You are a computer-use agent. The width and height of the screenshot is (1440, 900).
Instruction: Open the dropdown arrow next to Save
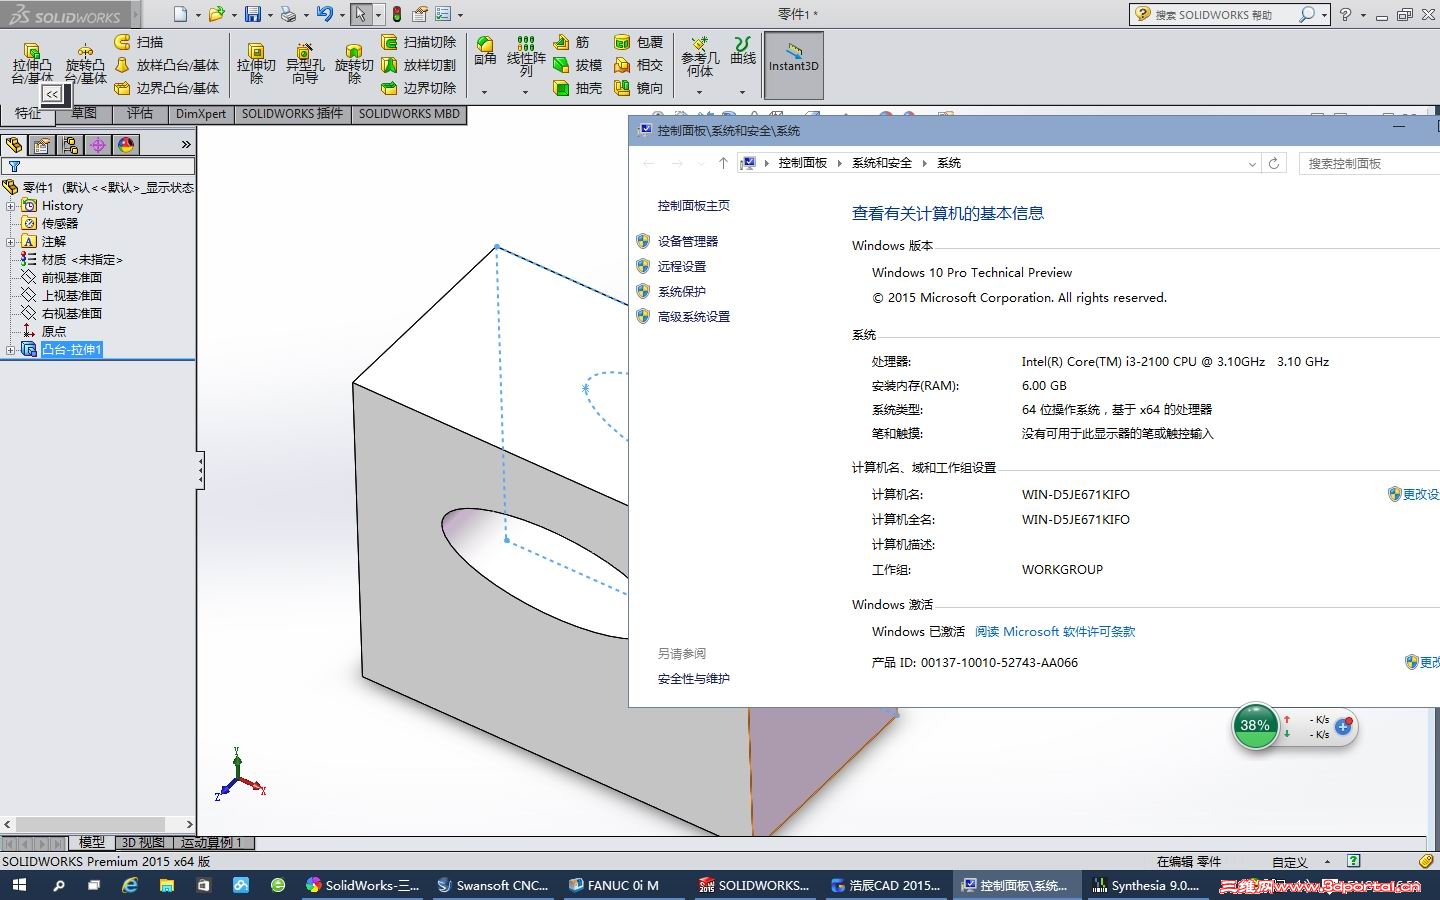(x=270, y=15)
